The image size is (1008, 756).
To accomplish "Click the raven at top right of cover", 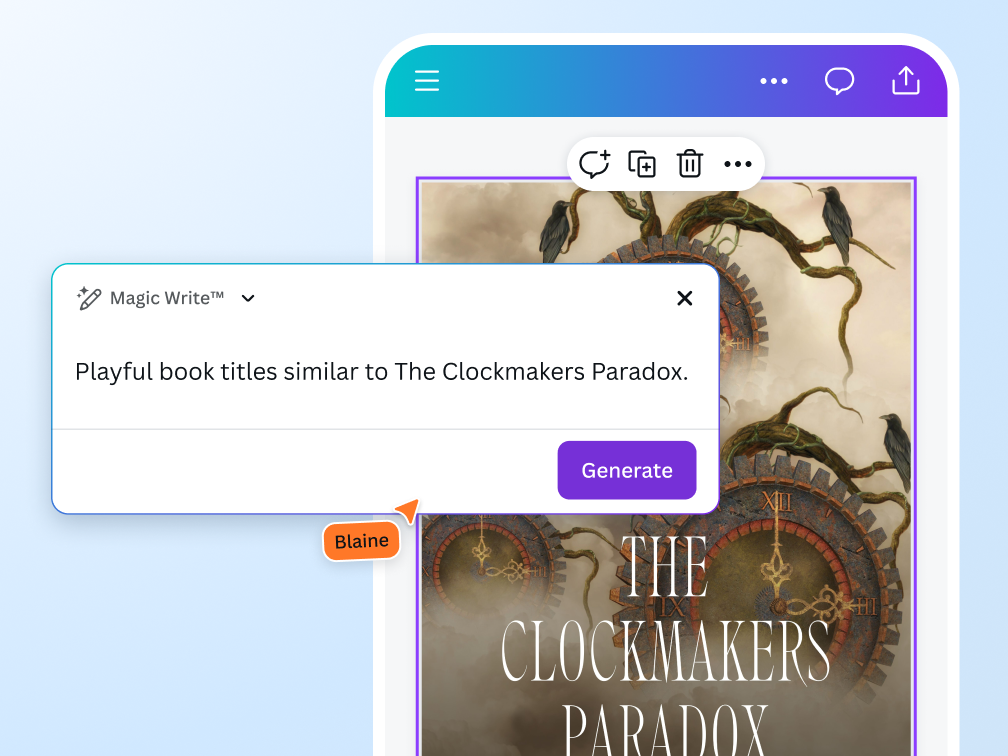I will 836,222.
